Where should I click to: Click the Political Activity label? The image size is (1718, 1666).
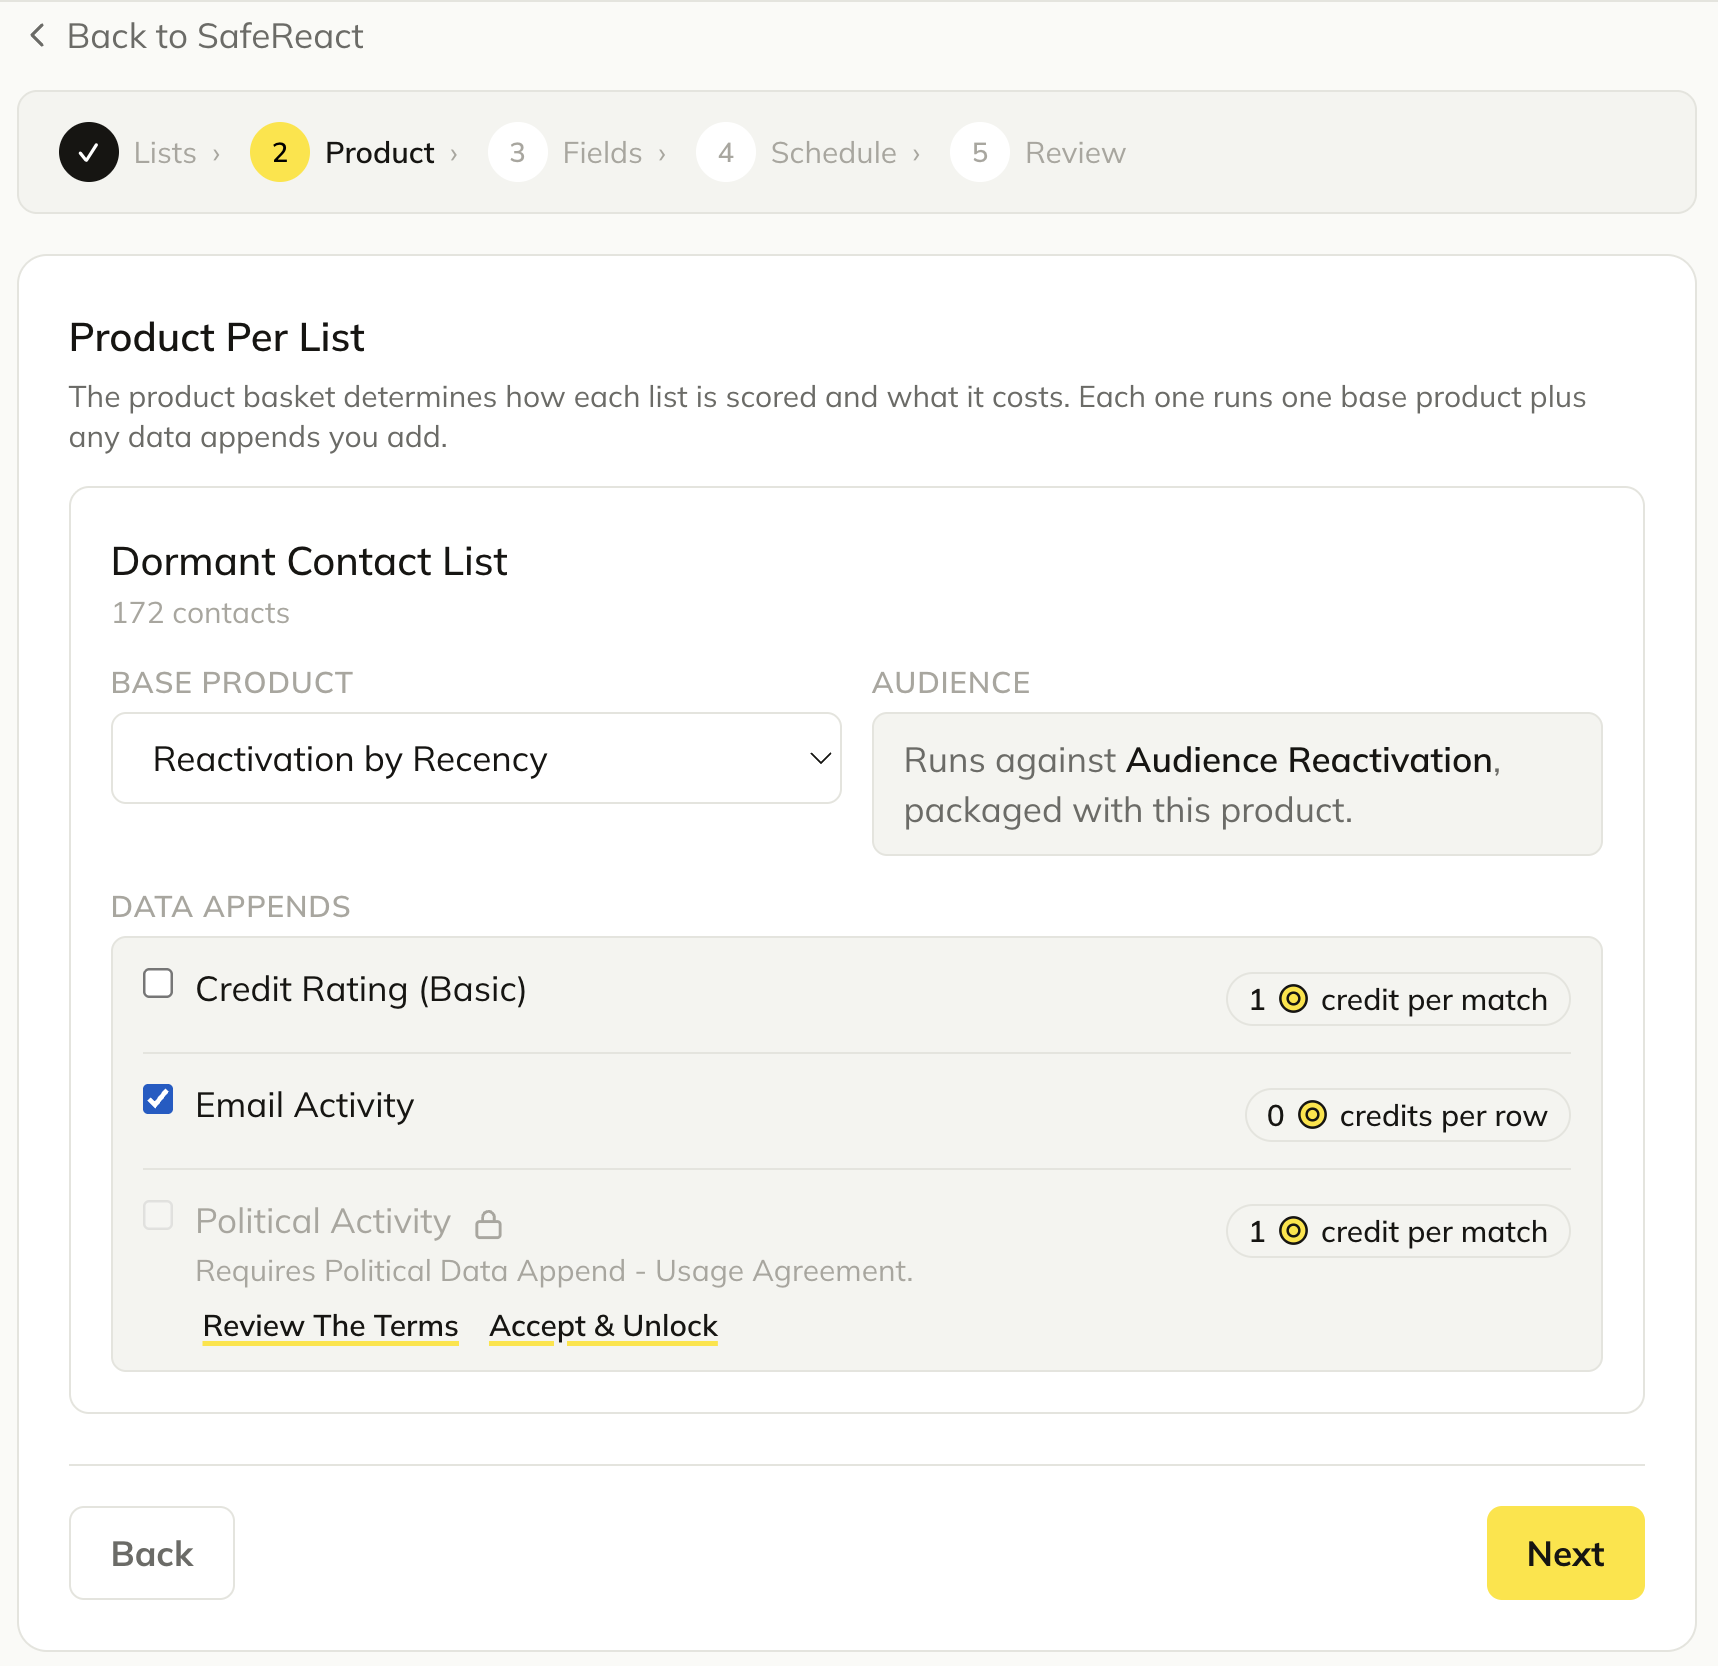click(x=323, y=1221)
